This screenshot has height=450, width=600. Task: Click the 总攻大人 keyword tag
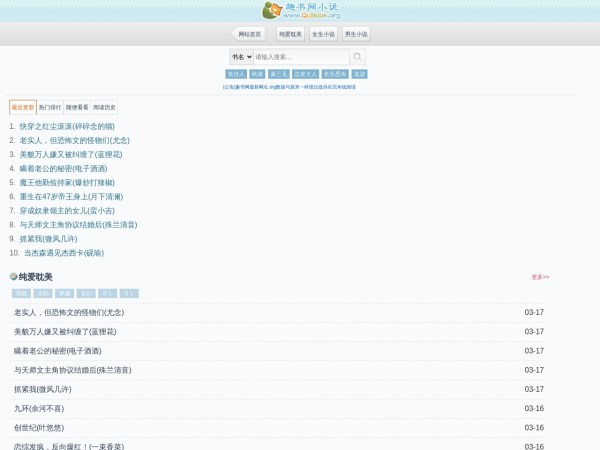305,74
